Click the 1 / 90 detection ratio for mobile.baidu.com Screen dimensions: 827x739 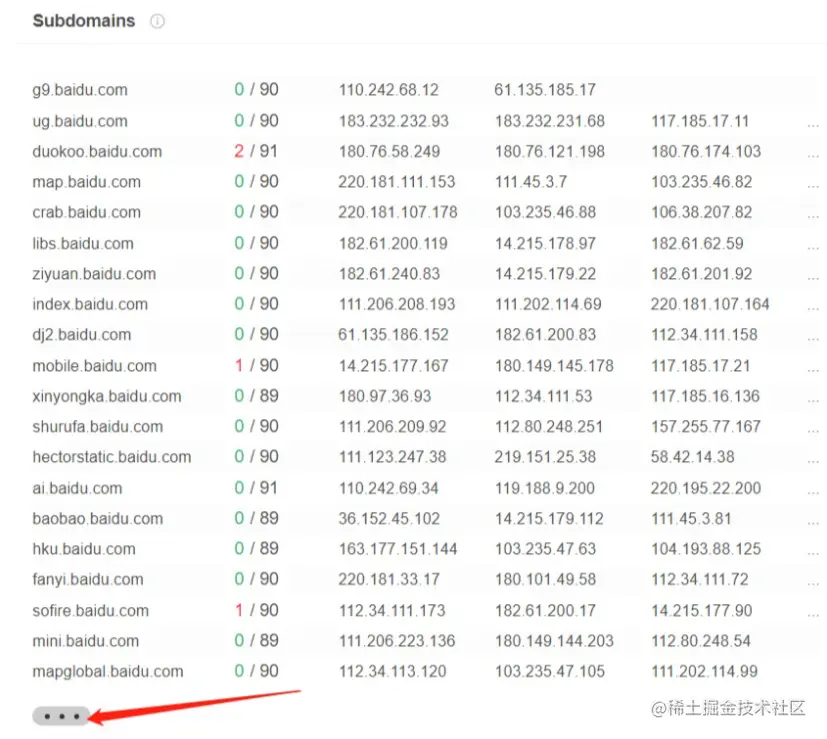click(256, 366)
